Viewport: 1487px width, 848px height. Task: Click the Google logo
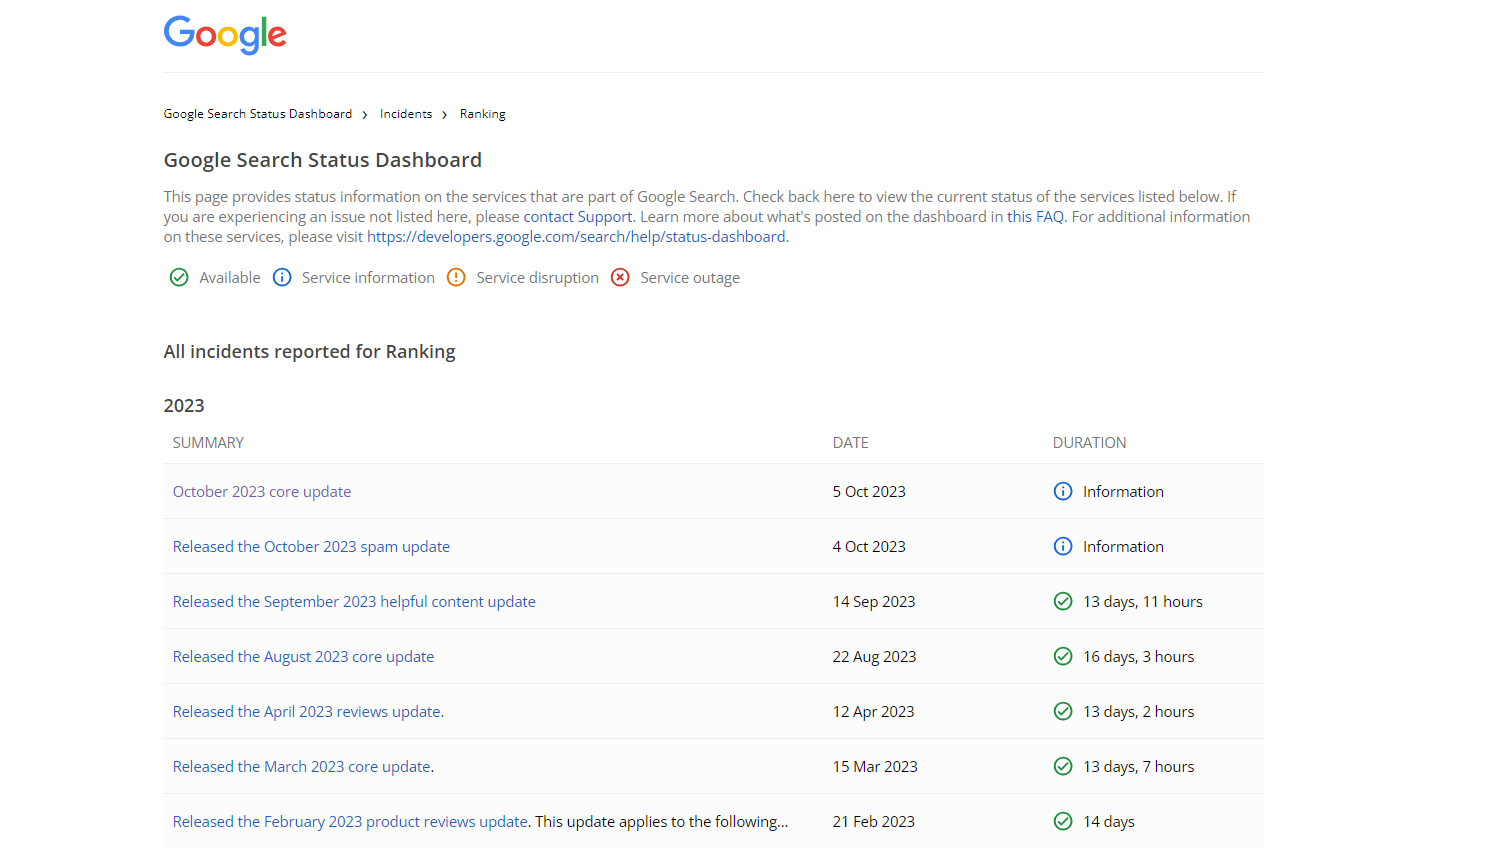tap(225, 35)
